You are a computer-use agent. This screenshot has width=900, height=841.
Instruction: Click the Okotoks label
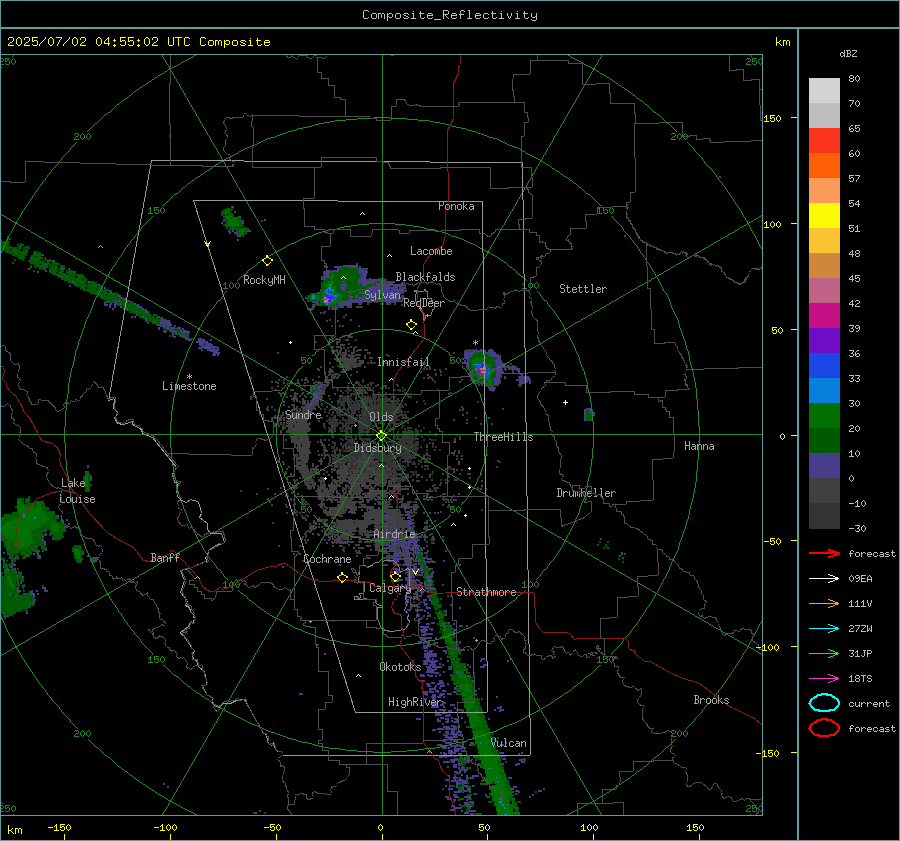click(400, 667)
